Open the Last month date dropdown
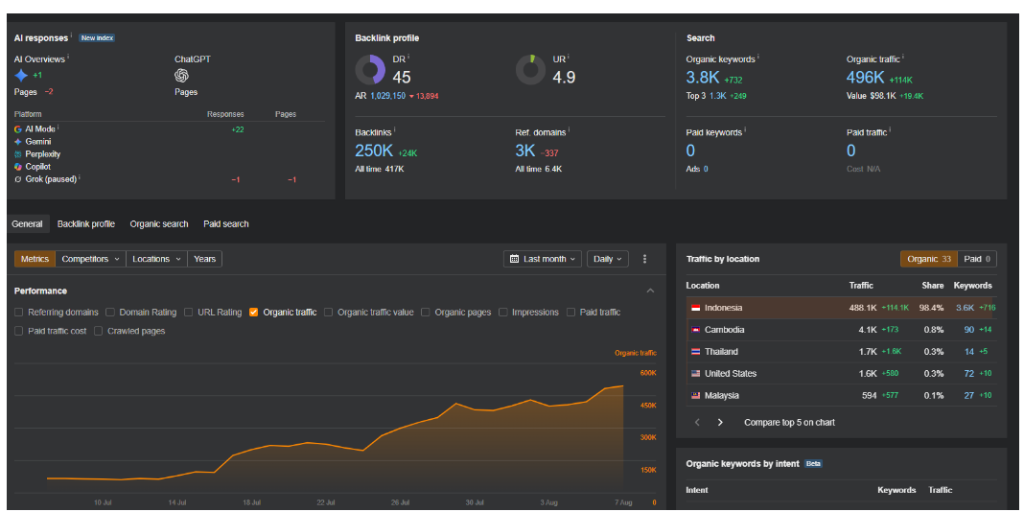This screenshot has height=515, width=1024. (542, 259)
